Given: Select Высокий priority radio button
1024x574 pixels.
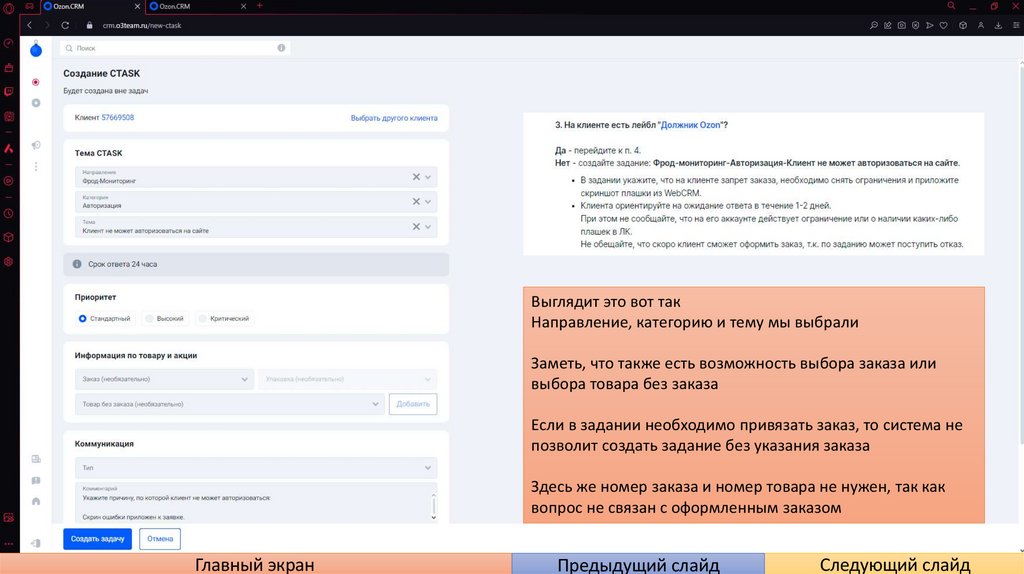Looking at the screenshot, I should coord(149,319).
